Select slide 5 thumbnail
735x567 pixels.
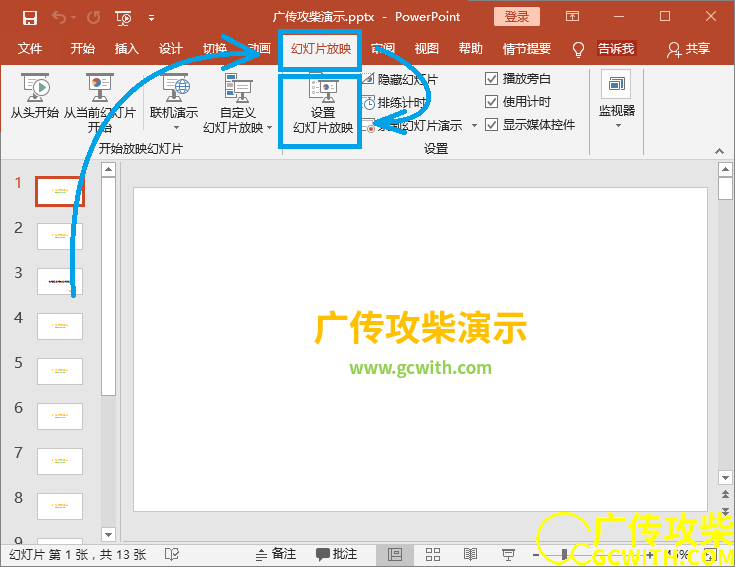coord(60,371)
